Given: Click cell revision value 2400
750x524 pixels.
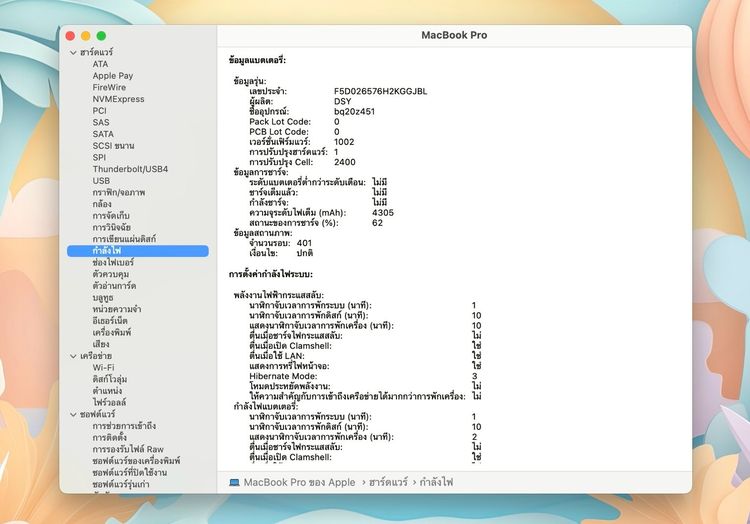Looking at the screenshot, I should point(344,162).
